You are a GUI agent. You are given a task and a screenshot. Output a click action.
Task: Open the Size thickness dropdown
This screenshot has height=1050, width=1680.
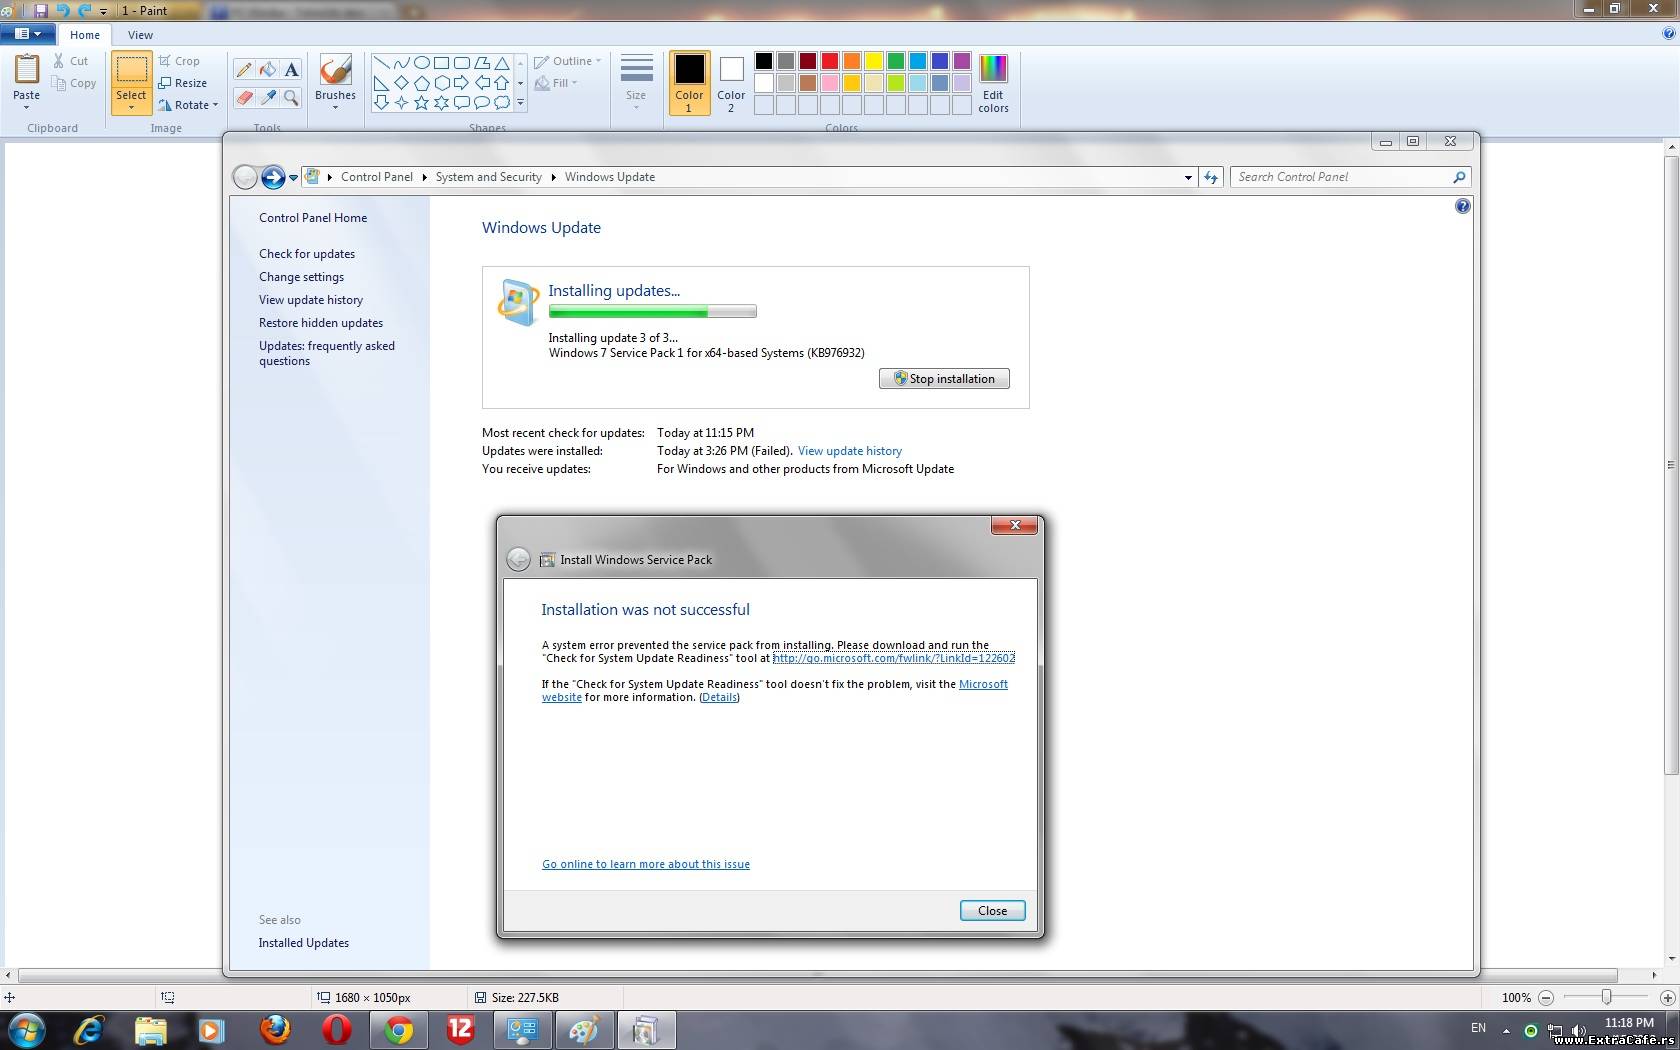pyautogui.click(x=636, y=82)
